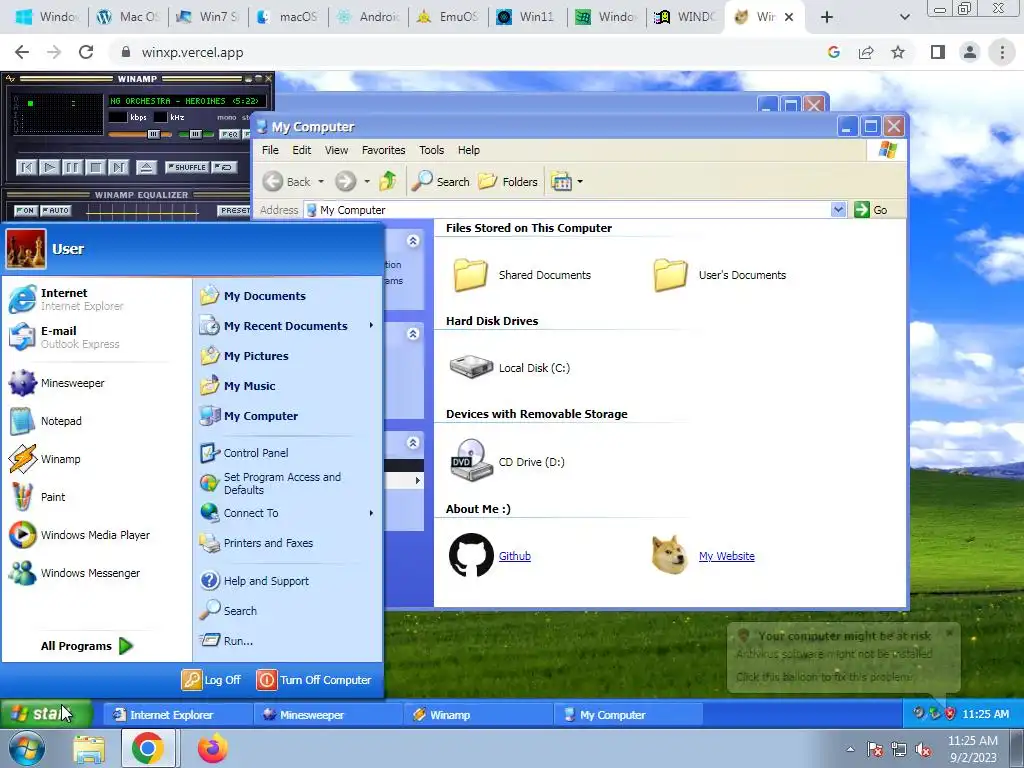
Task: Open Favorites menu in My Computer
Action: click(383, 150)
